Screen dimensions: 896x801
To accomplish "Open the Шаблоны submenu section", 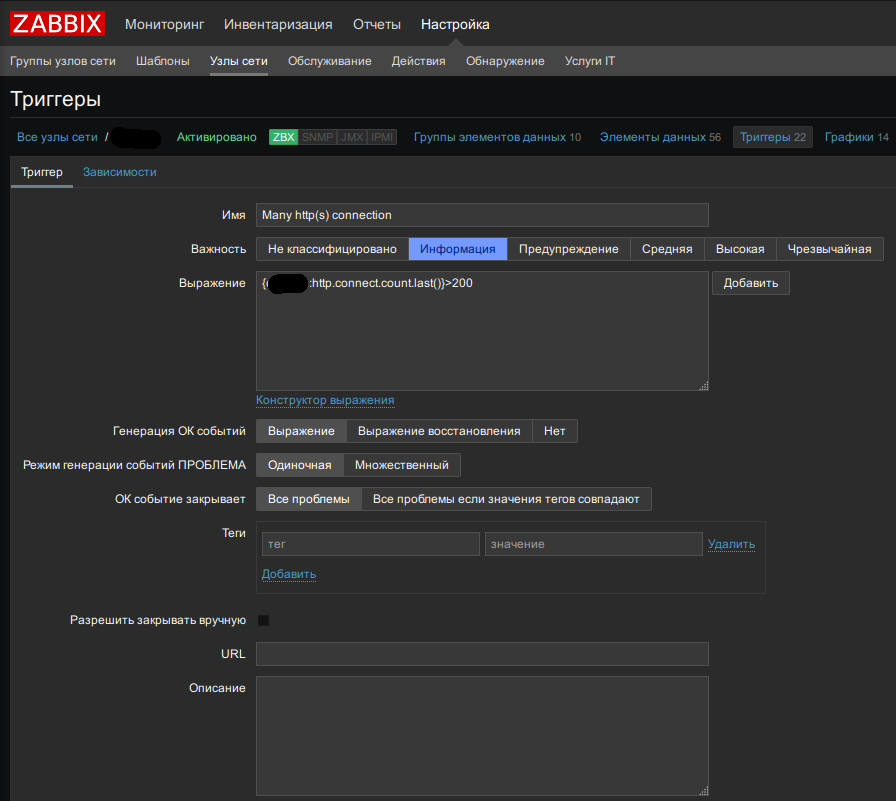I will tap(163, 61).
